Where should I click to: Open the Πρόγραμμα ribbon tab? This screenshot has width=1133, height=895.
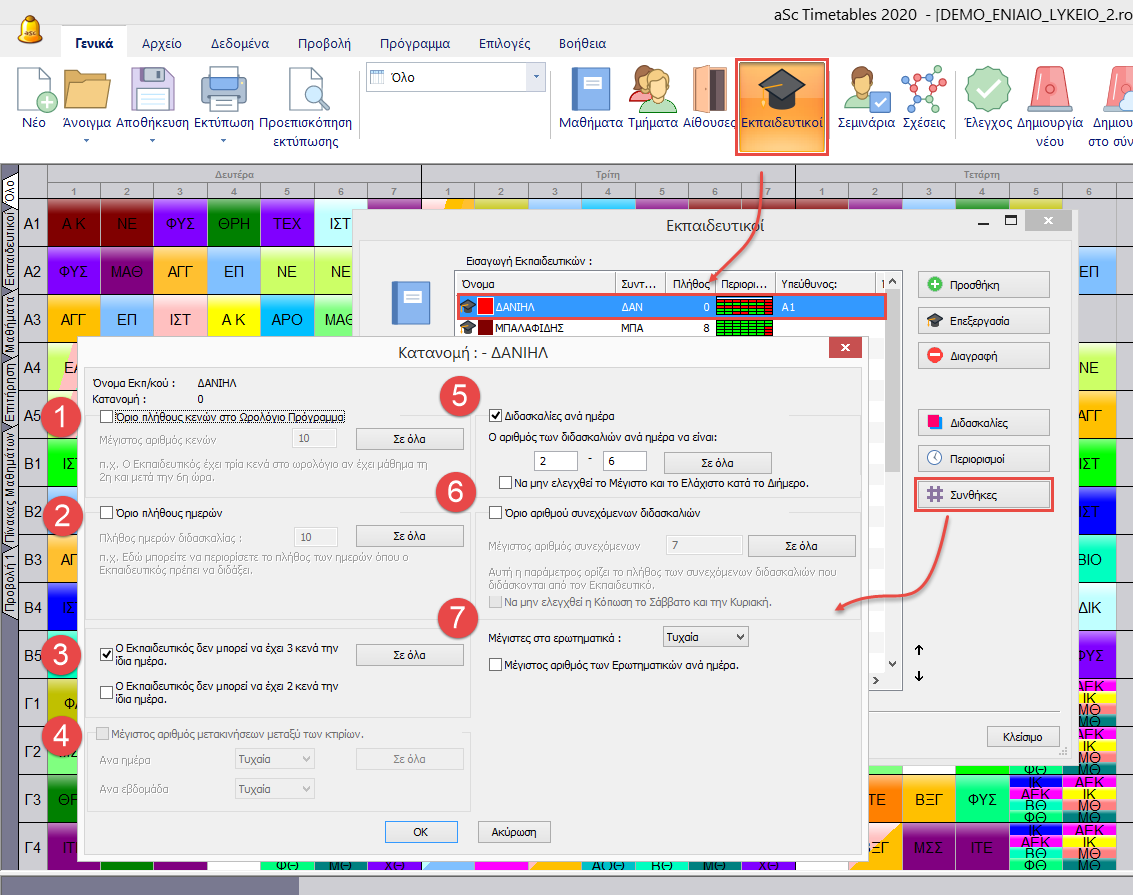tap(414, 43)
